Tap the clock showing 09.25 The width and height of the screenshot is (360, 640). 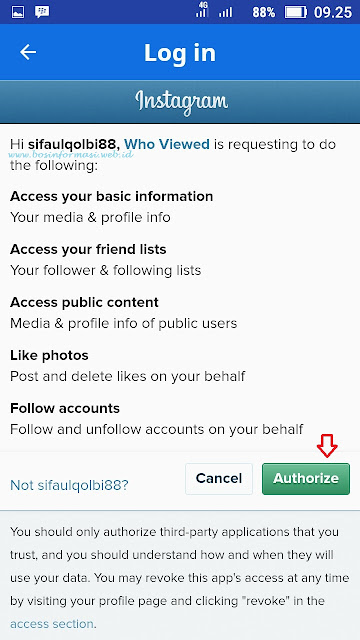click(x=333, y=12)
